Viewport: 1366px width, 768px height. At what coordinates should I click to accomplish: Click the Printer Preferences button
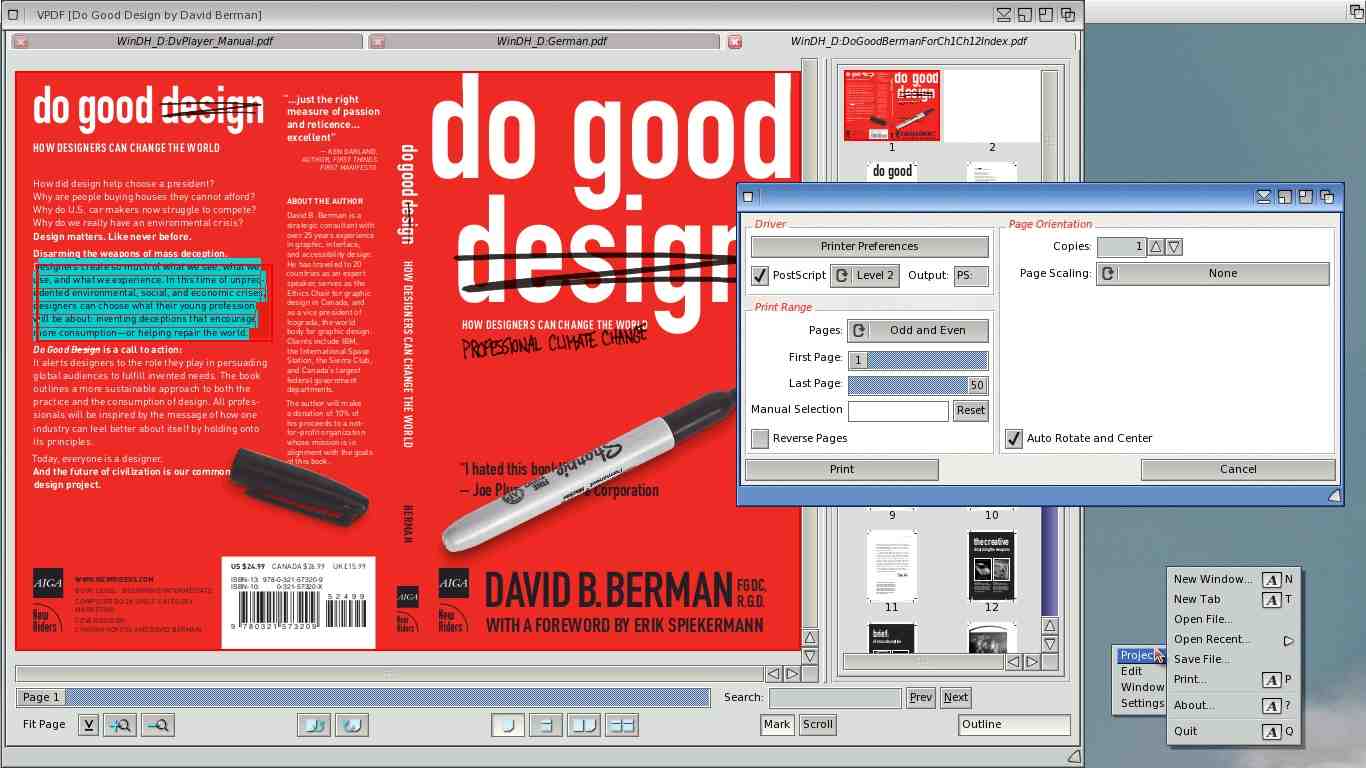(x=869, y=246)
